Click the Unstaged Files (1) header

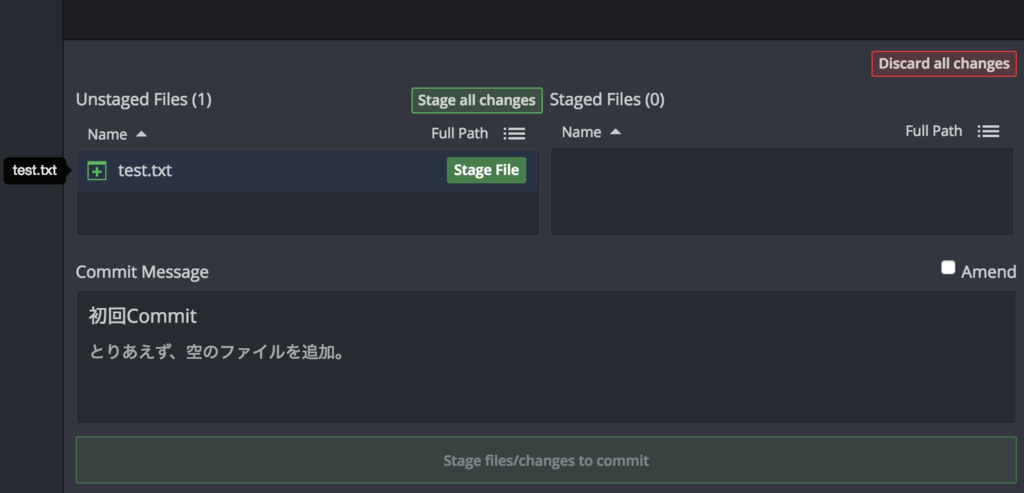[144, 99]
